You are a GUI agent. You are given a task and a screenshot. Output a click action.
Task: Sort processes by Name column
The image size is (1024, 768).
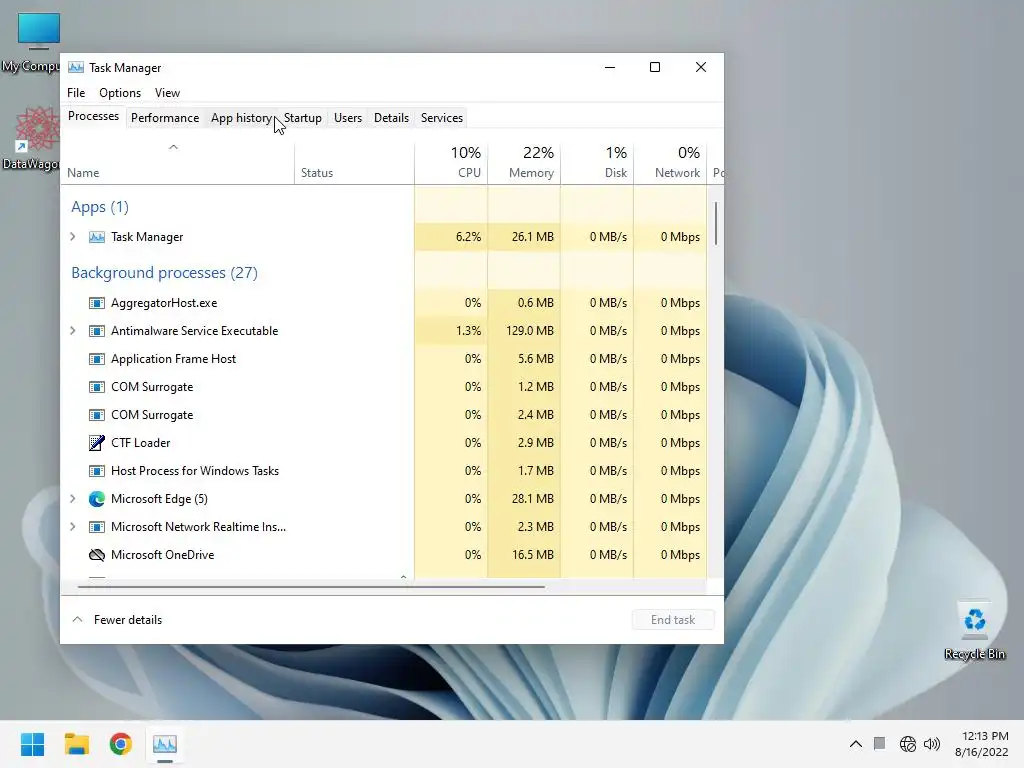(178, 163)
